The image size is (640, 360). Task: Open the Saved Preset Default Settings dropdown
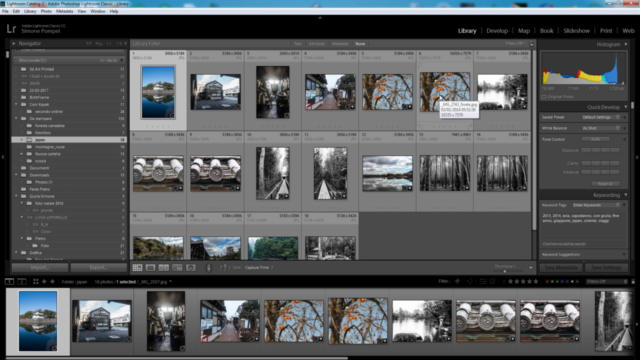pyautogui.click(x=601, y=117)
